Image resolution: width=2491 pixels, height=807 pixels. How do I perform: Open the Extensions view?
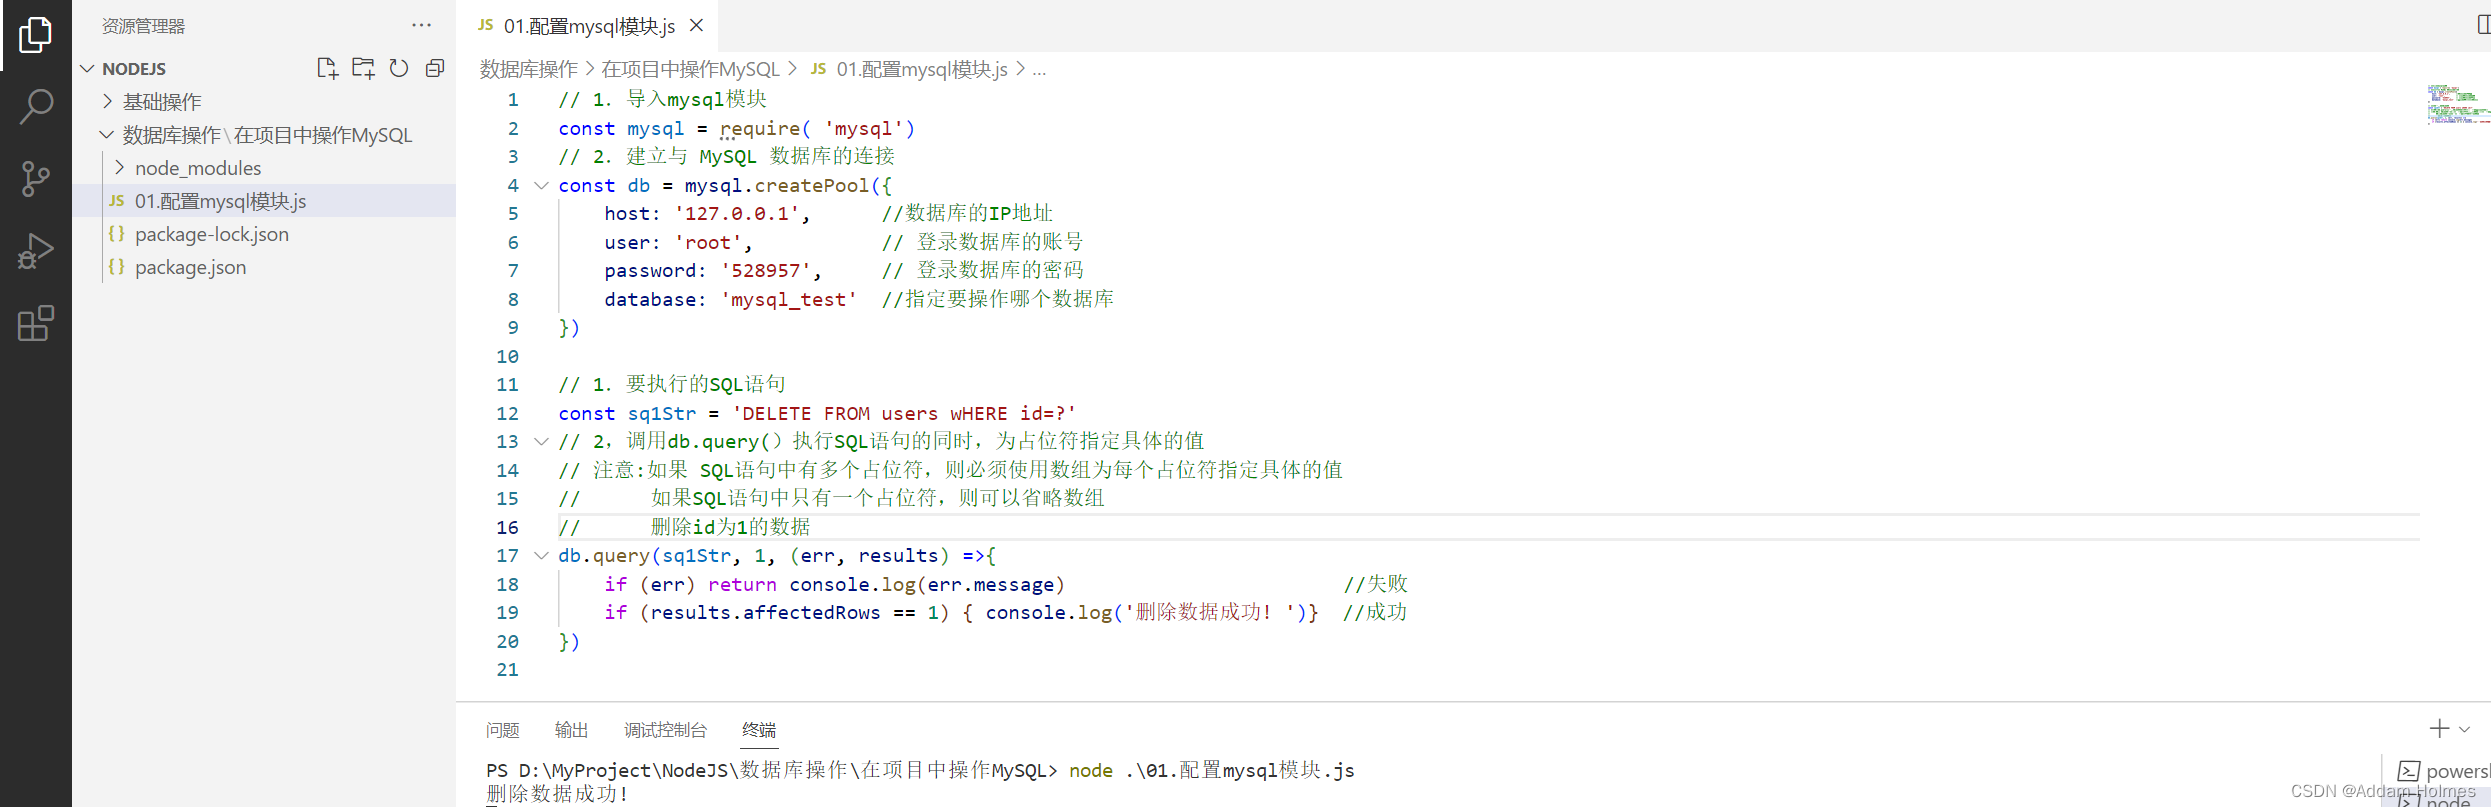point(35,323)
